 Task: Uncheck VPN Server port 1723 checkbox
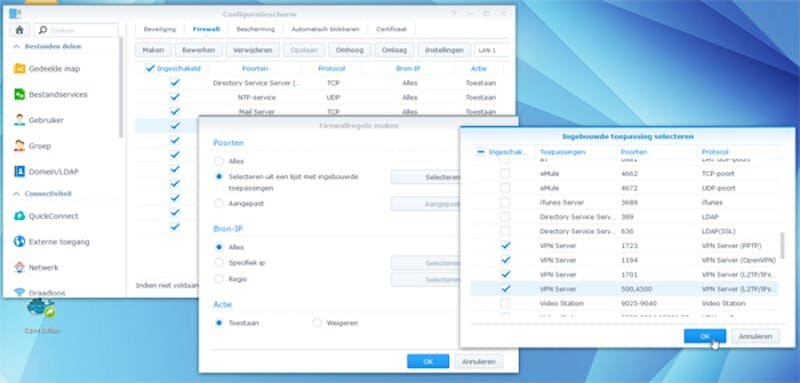point(505,246)
